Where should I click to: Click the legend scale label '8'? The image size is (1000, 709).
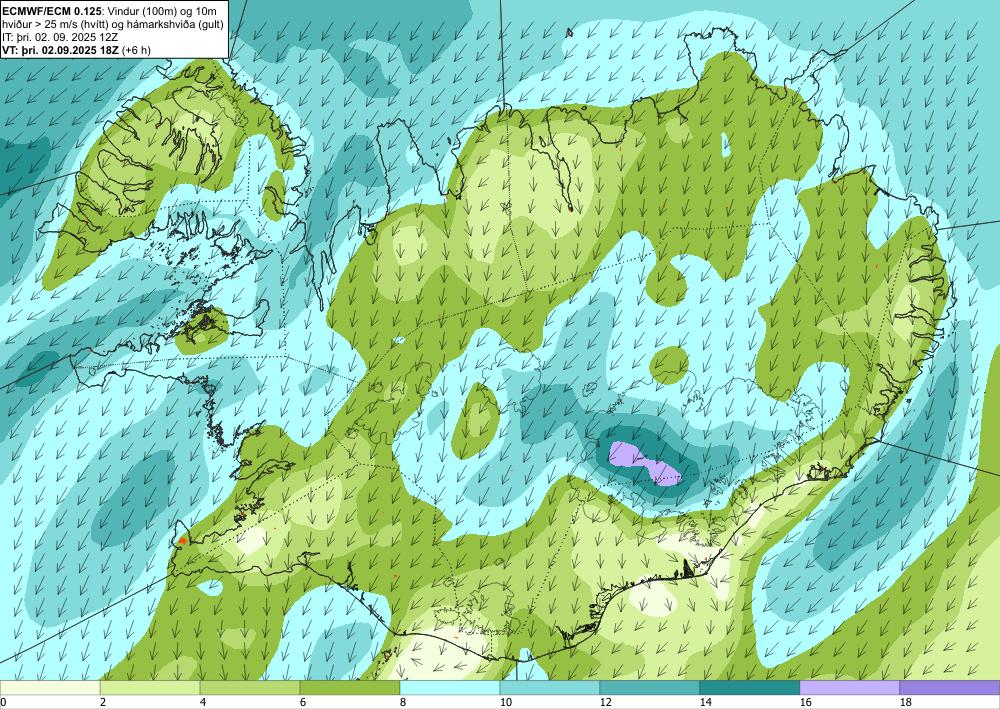[x=403, y=702]
